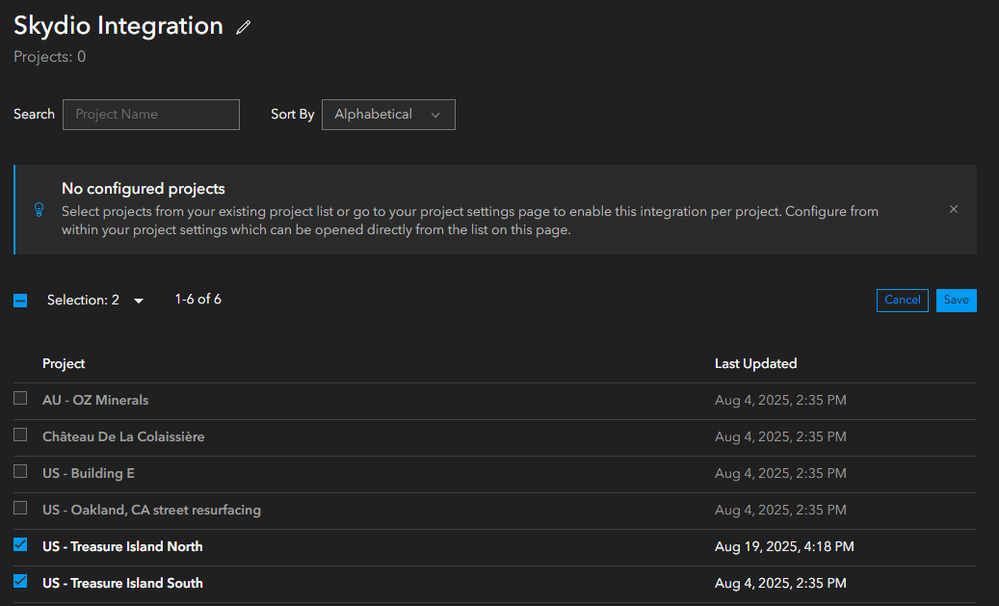Uncheck US - Treasure Island South

(x=20, y=581)
